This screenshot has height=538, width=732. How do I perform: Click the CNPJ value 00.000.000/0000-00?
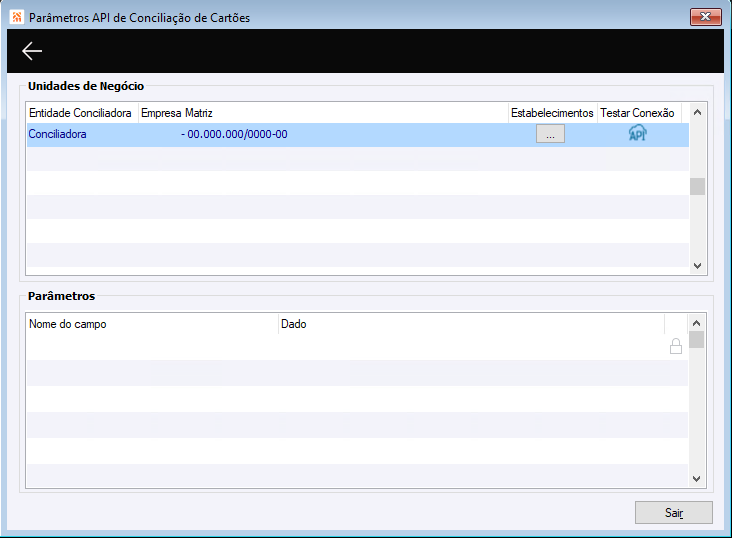pyautogui.click(x=237, y=134)
